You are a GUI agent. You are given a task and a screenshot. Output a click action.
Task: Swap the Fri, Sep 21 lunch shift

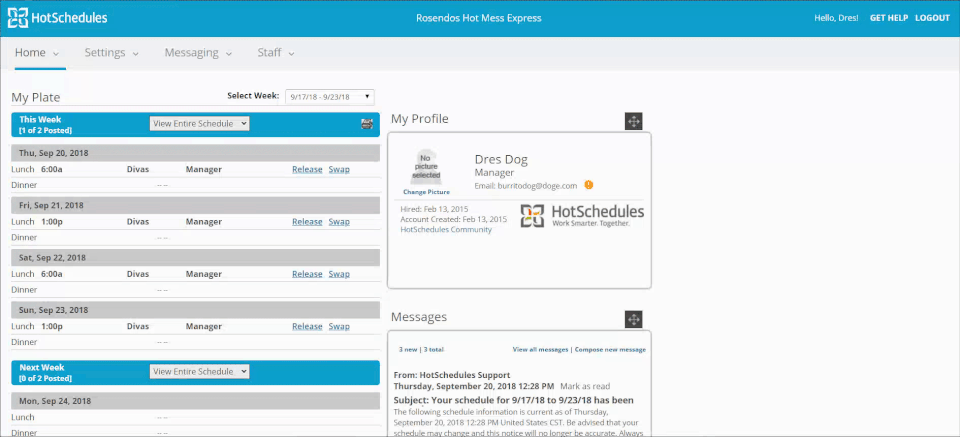click(x=339, y=222)
